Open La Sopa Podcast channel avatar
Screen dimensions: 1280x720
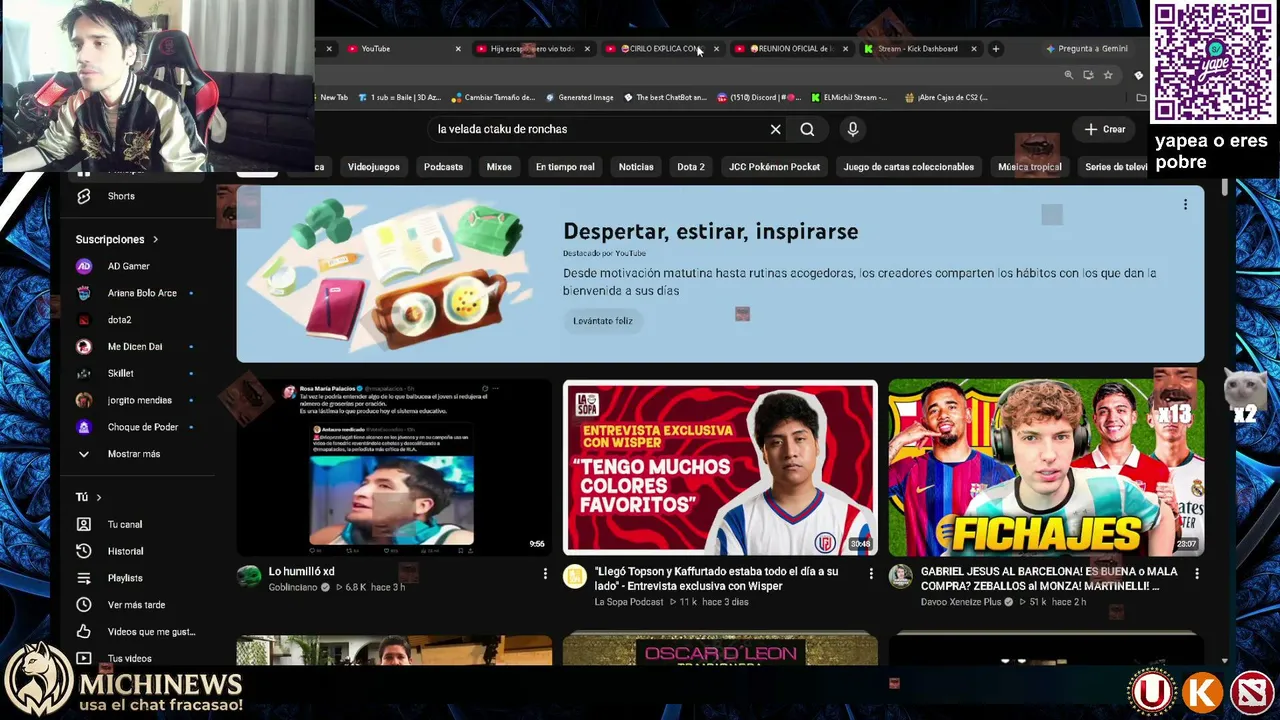point(574,576)
